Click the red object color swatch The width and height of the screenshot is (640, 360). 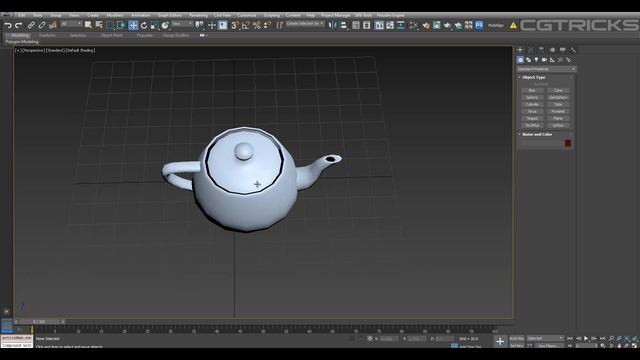click(x=568, y=143)
